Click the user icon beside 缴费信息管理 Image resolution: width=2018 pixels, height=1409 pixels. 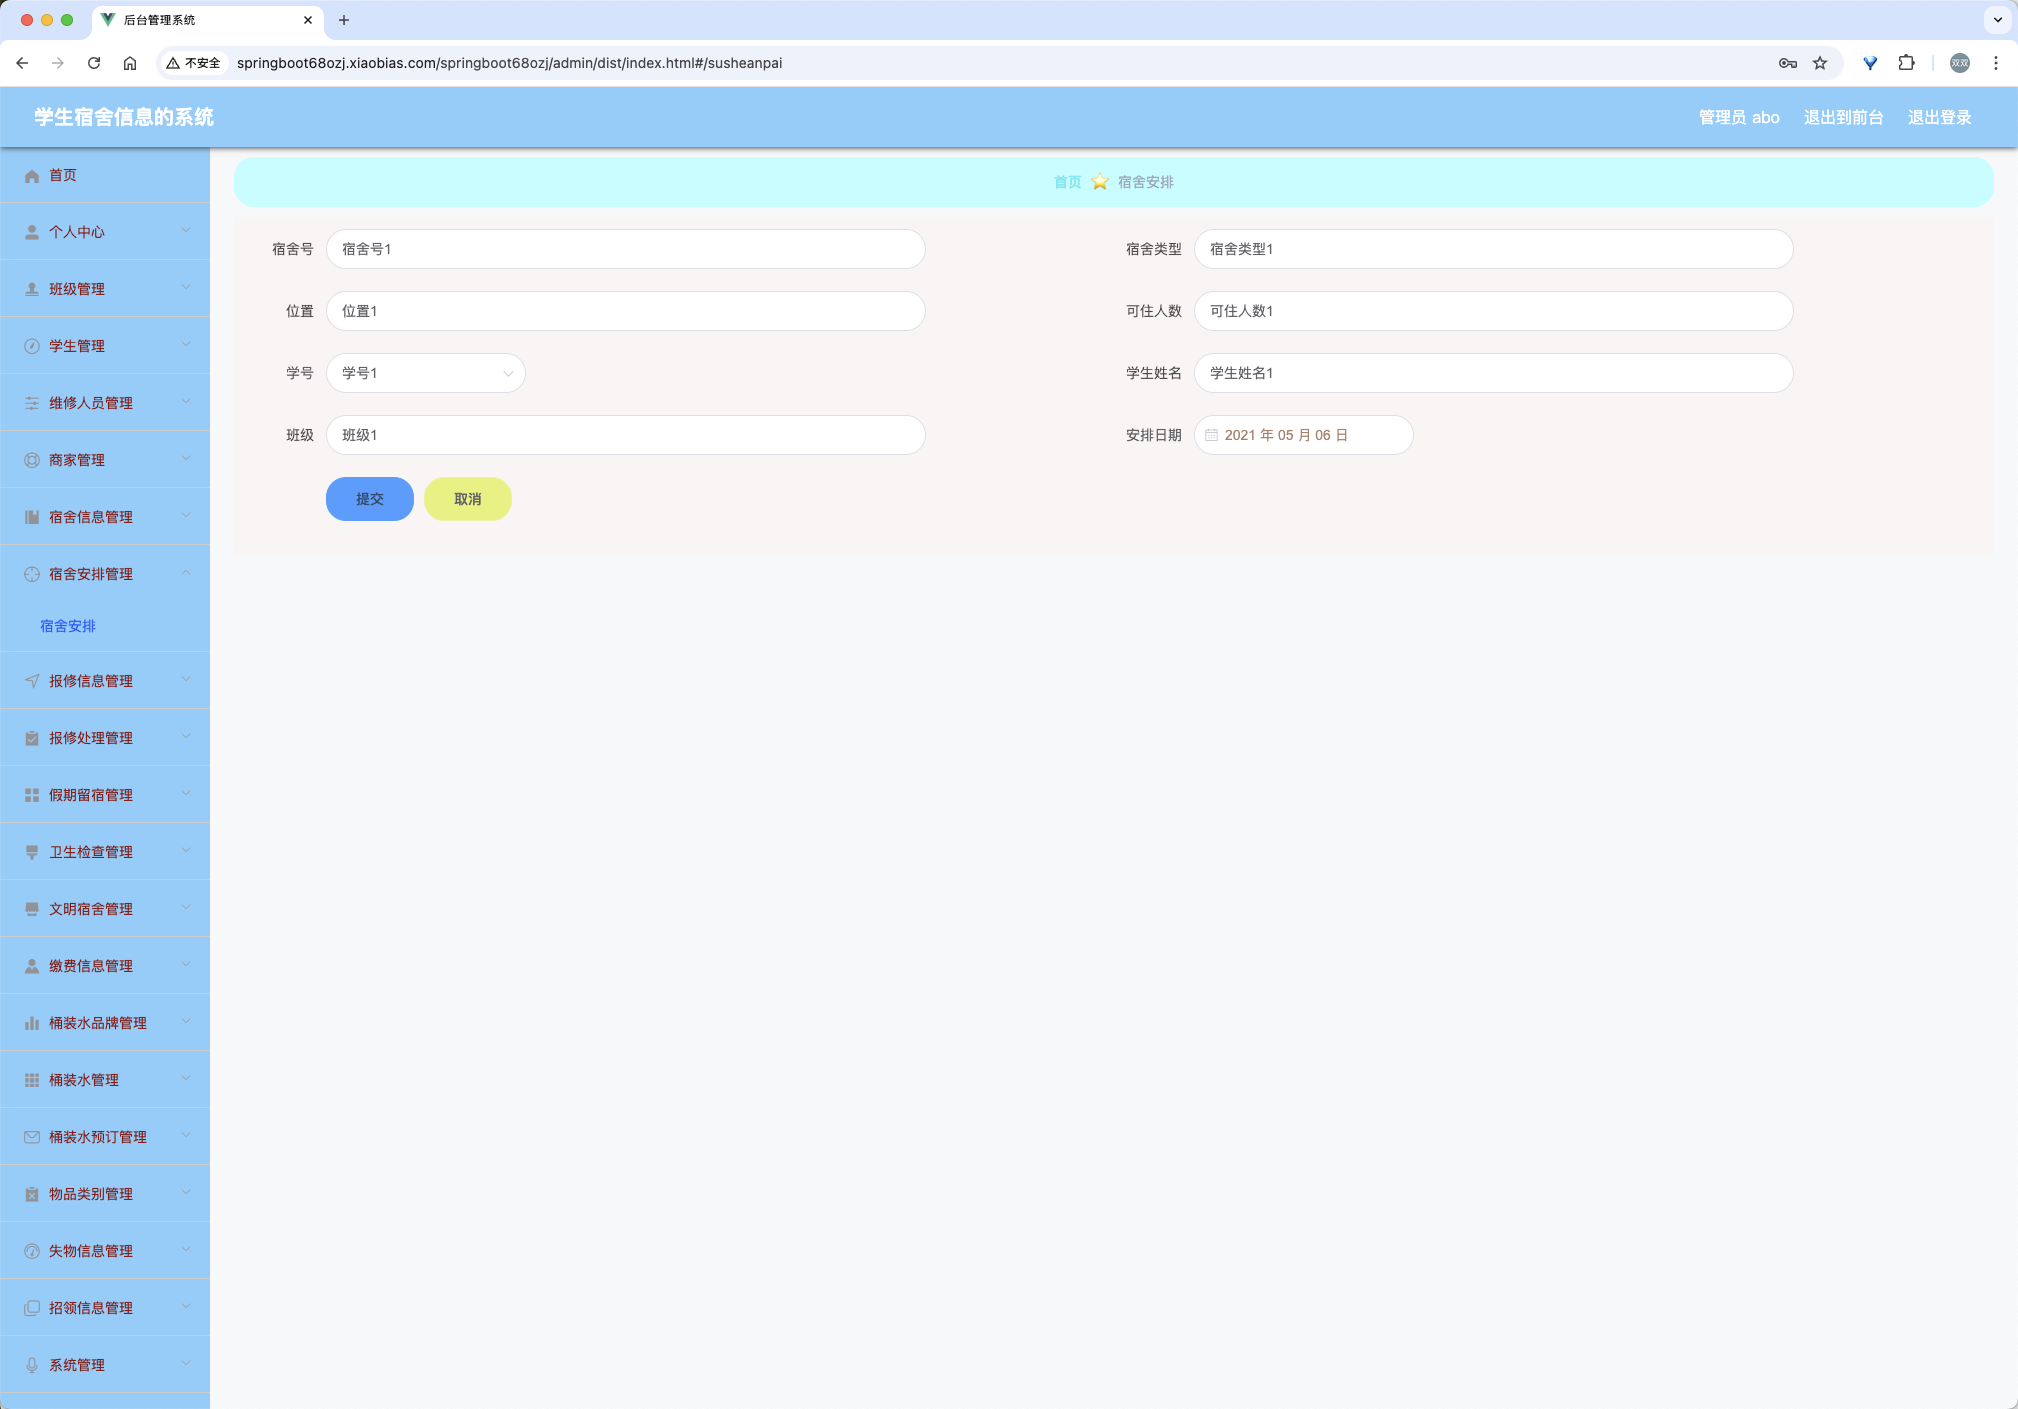click(x=32, y=967)
